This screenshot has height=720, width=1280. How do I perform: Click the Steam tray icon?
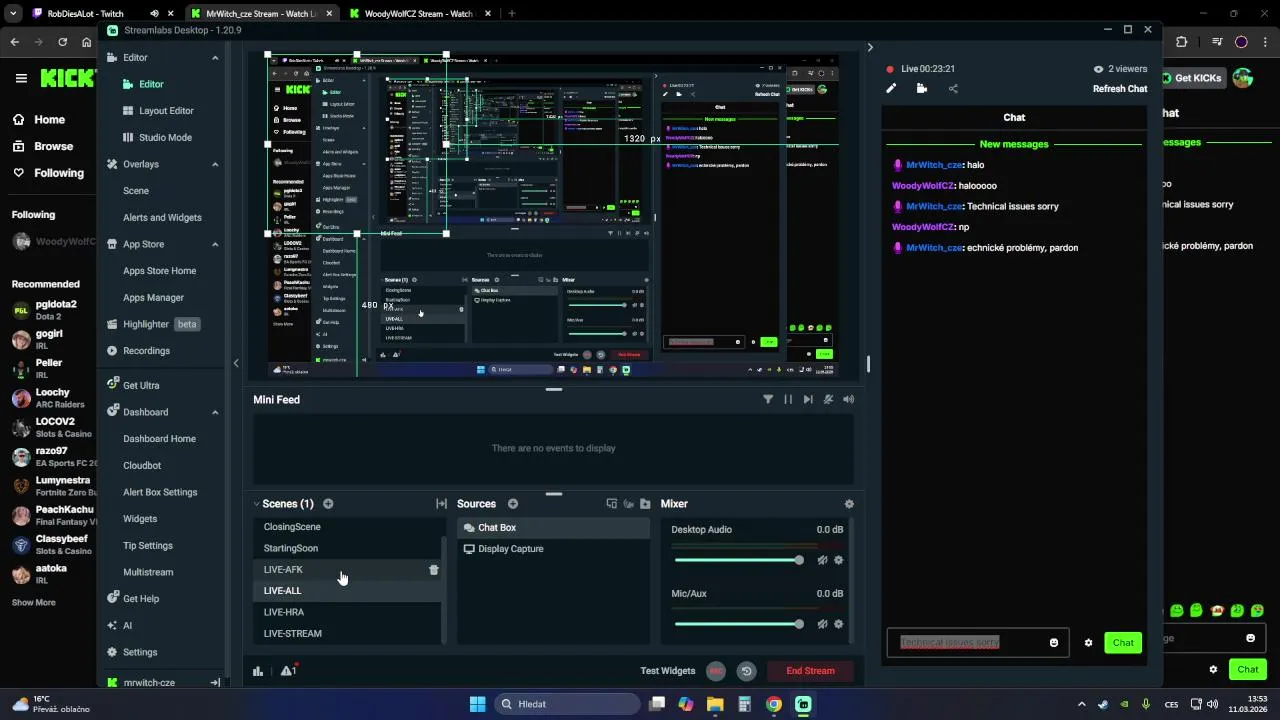click(1104, 704)
